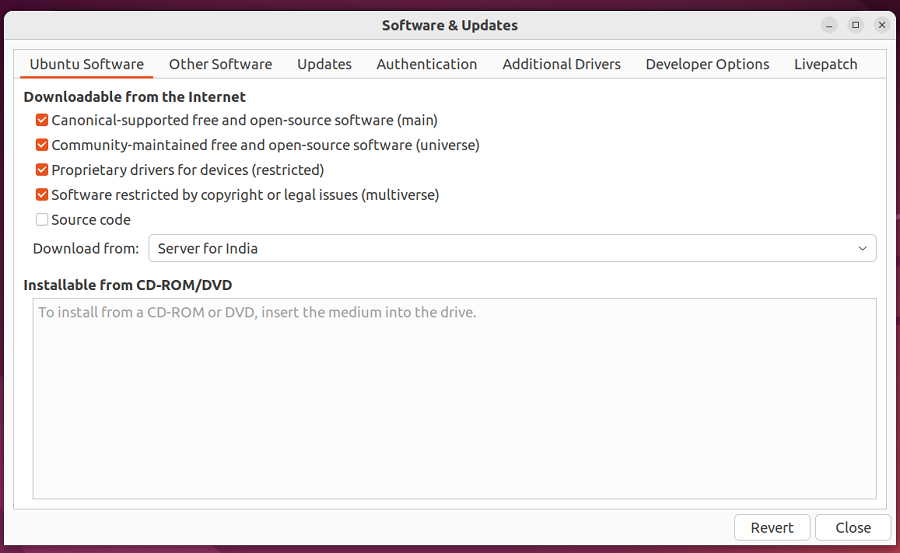900x553 pixels.
Task: Toggle Community-maintained software (universe) checkbox
Action: [42, 145]
